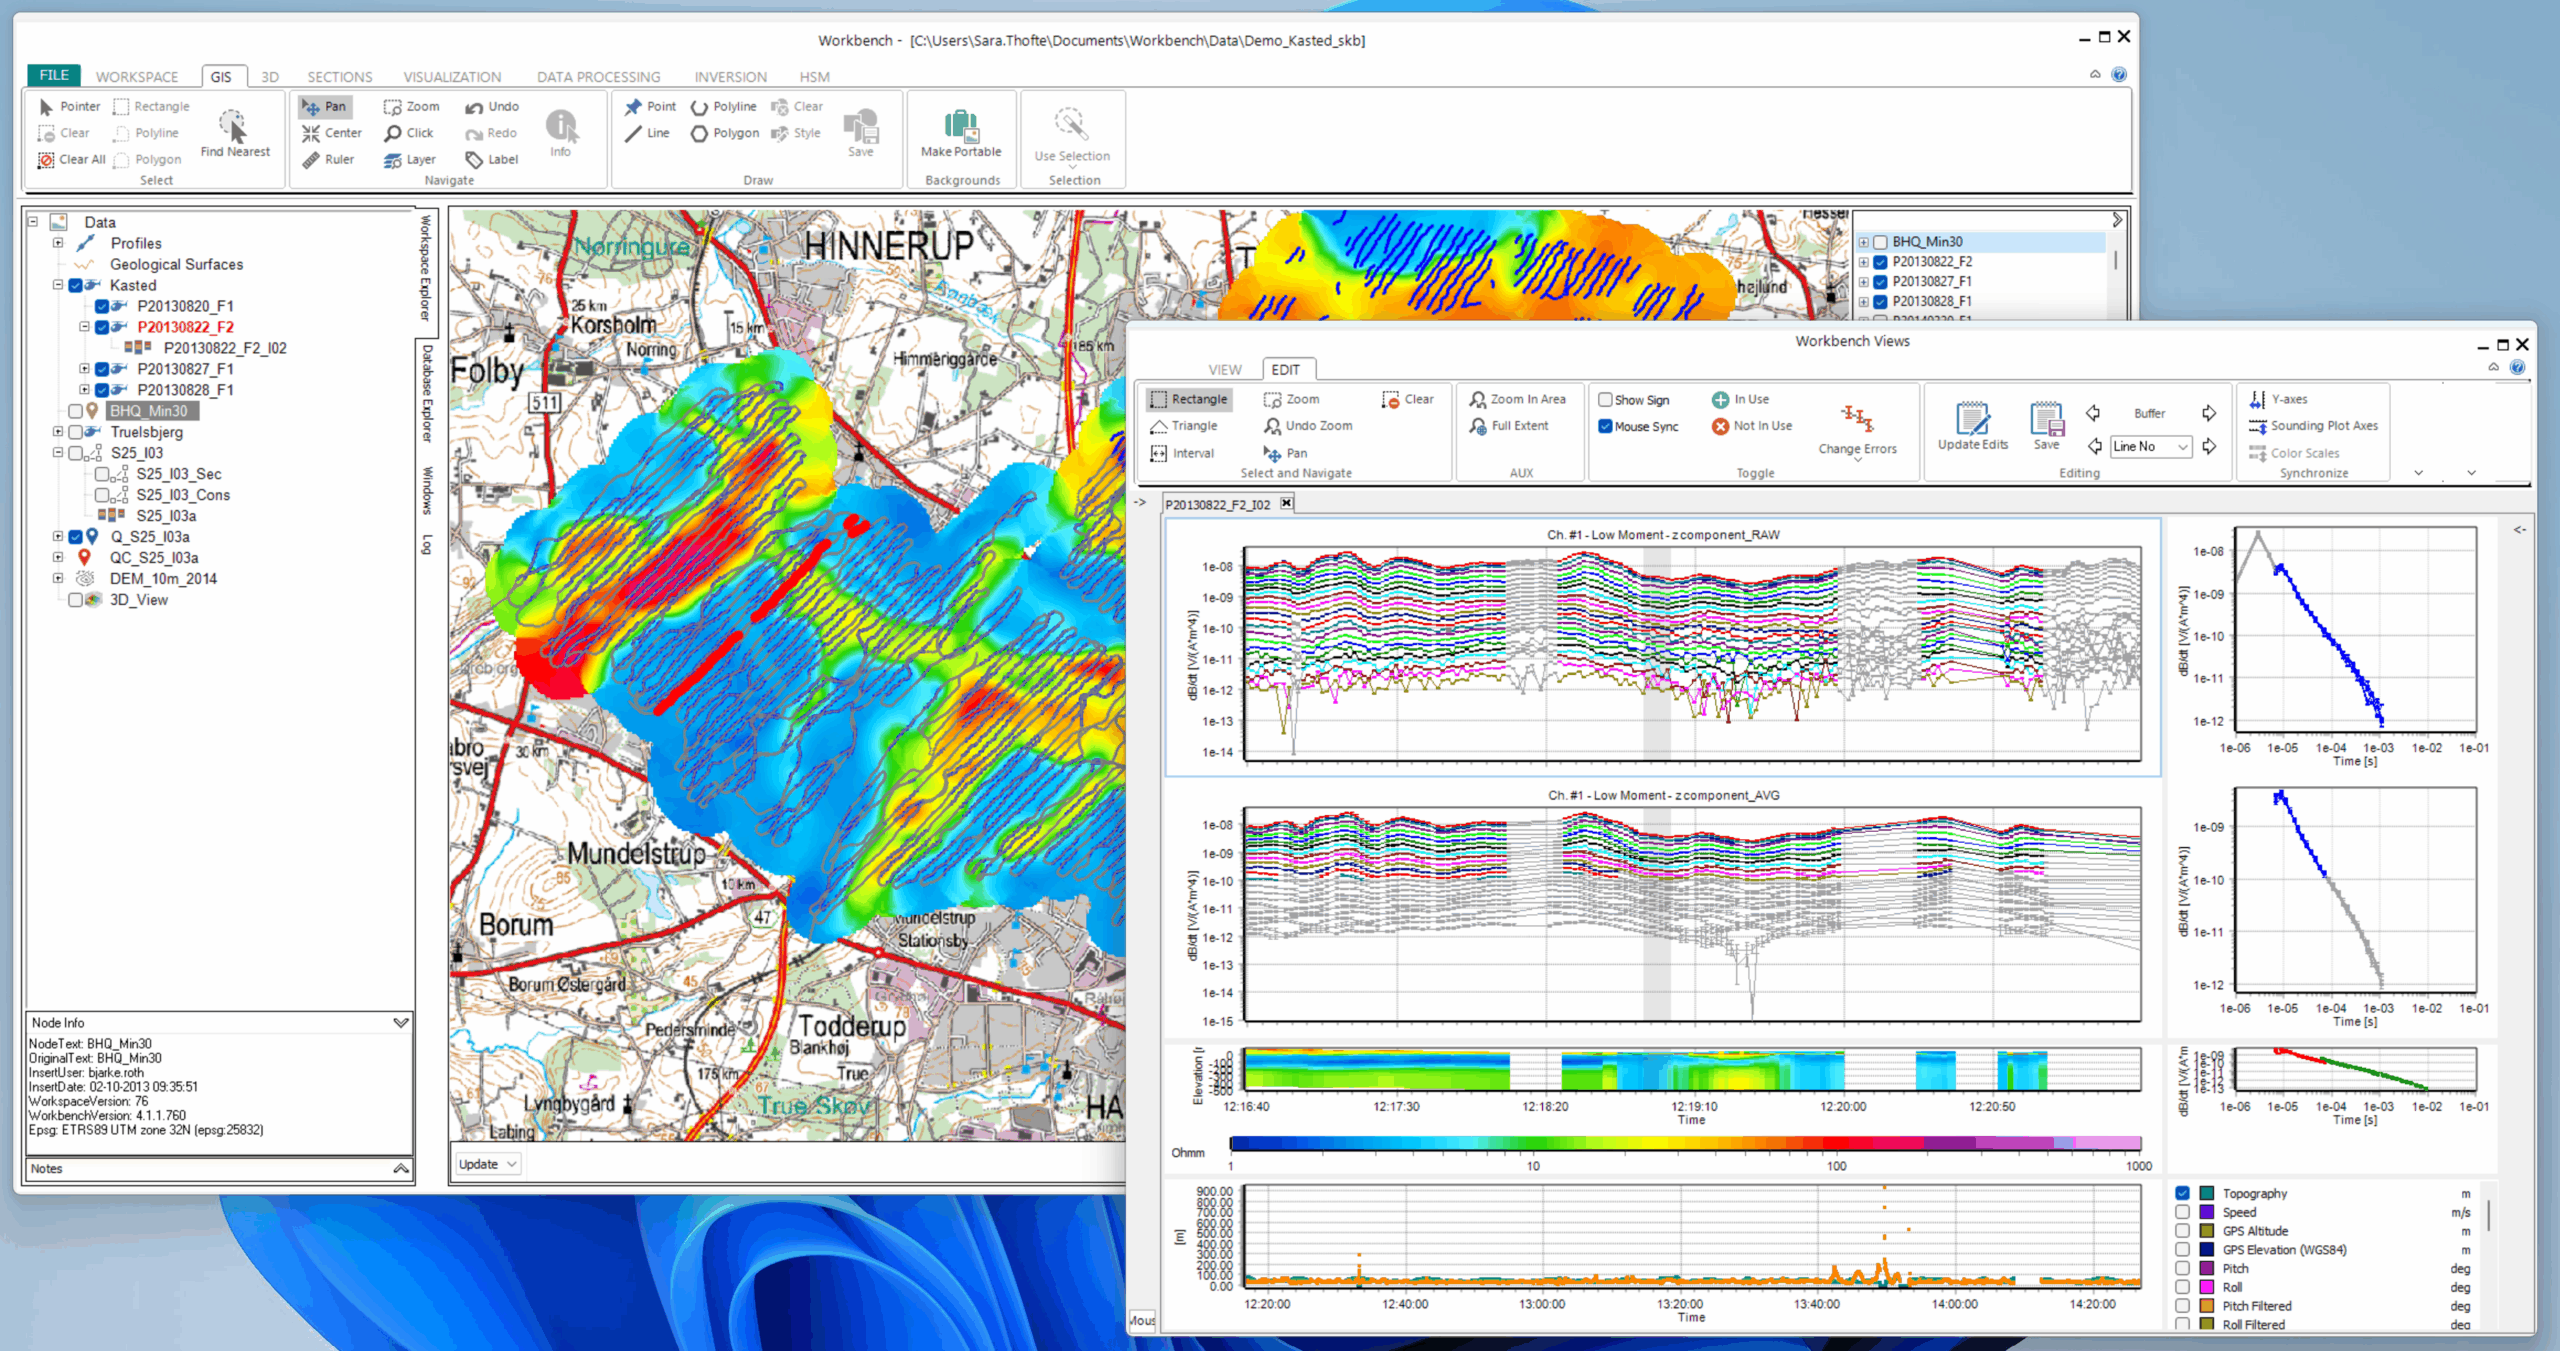The image size is (2560, 1351).
Task: Toggle the Mouse Sync checkbox
Action: click(x=1605, y=426)
